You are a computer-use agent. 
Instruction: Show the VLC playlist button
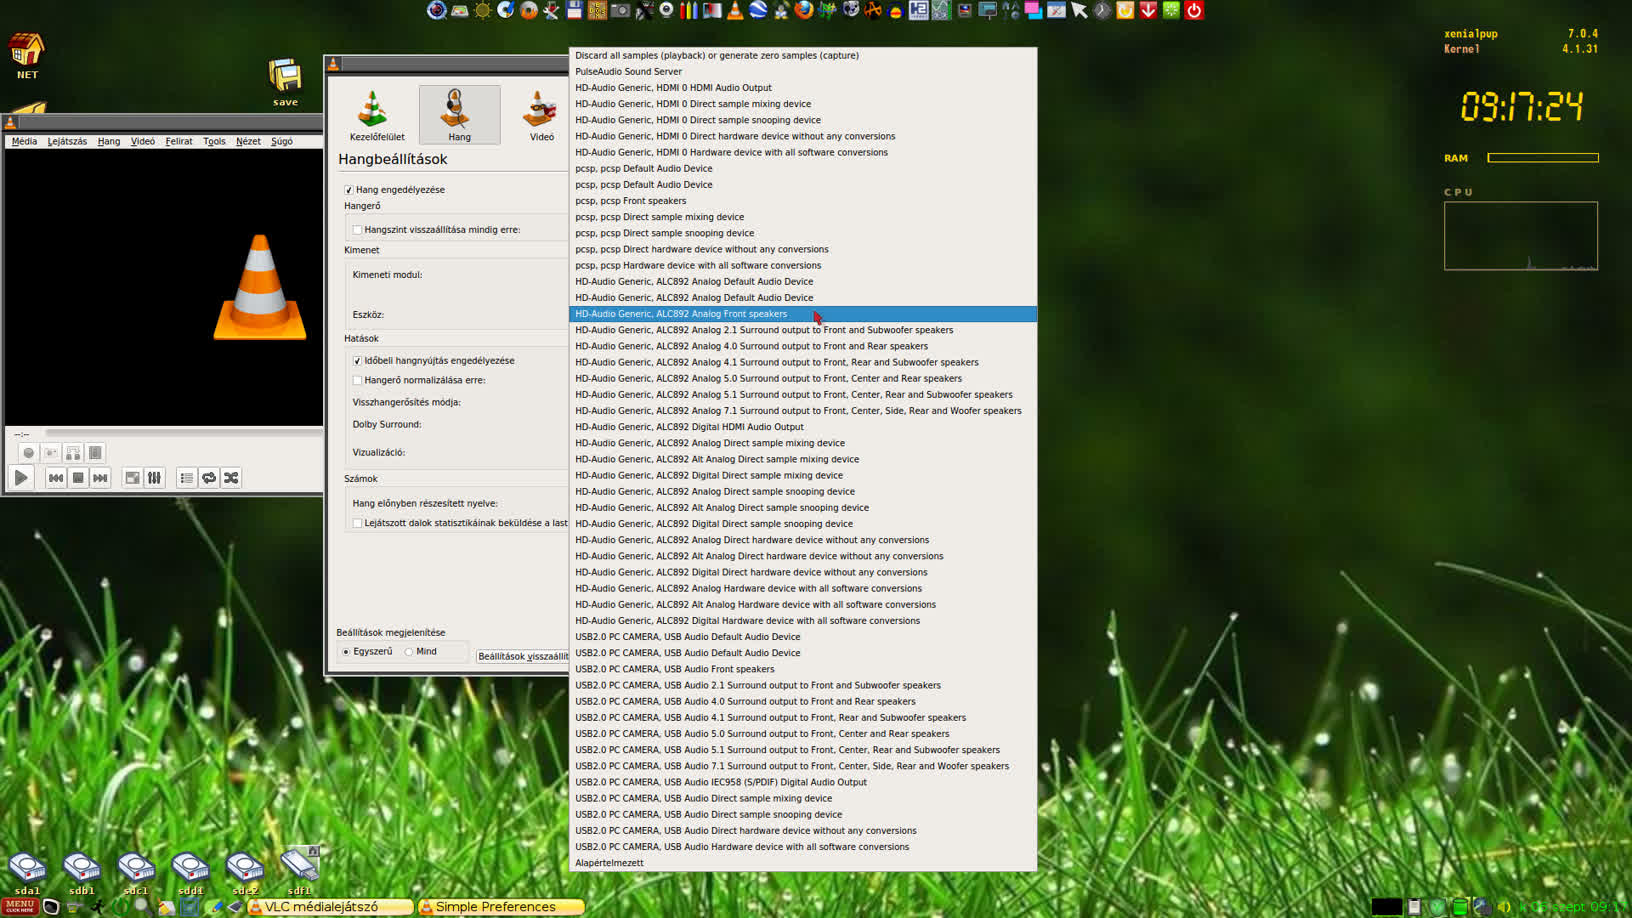click(187, 478)
